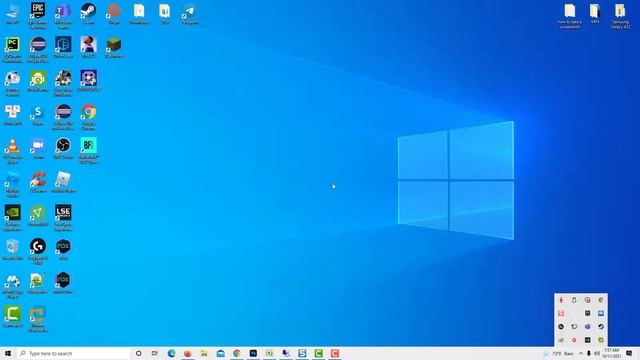Viewport: 640px width, 360px height.
Task: Open the Windows Start menu
Action: click(x=8, y=353)
